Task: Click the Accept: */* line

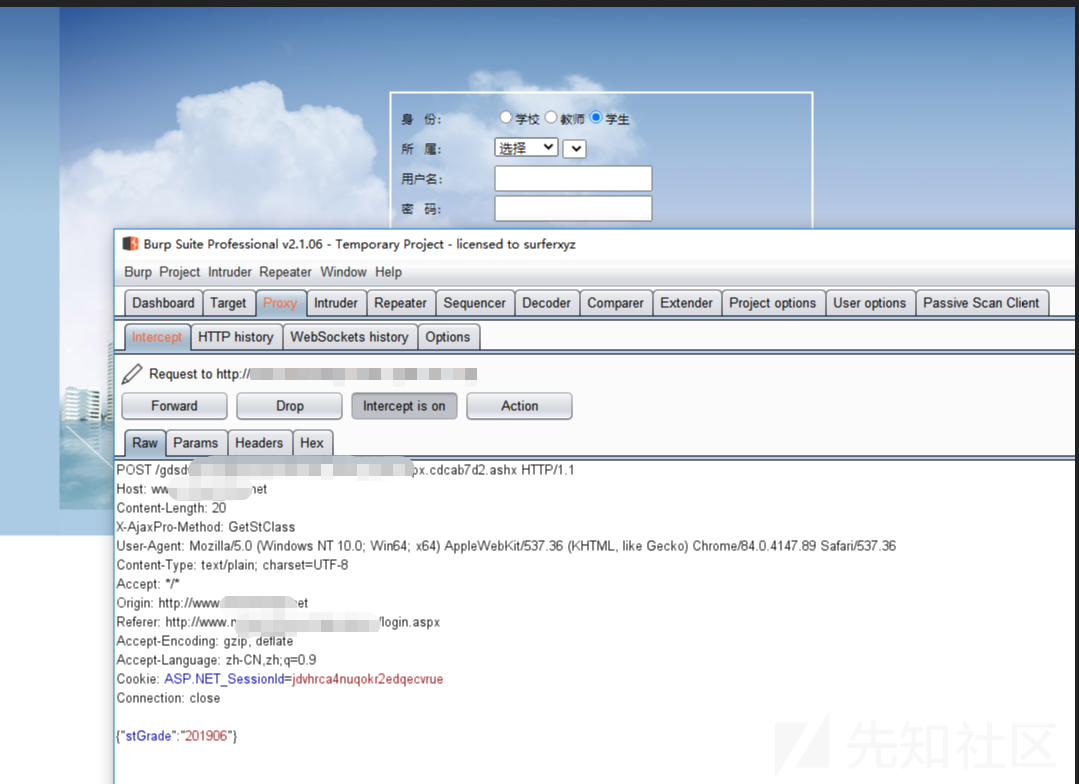Action: [148, 584]
